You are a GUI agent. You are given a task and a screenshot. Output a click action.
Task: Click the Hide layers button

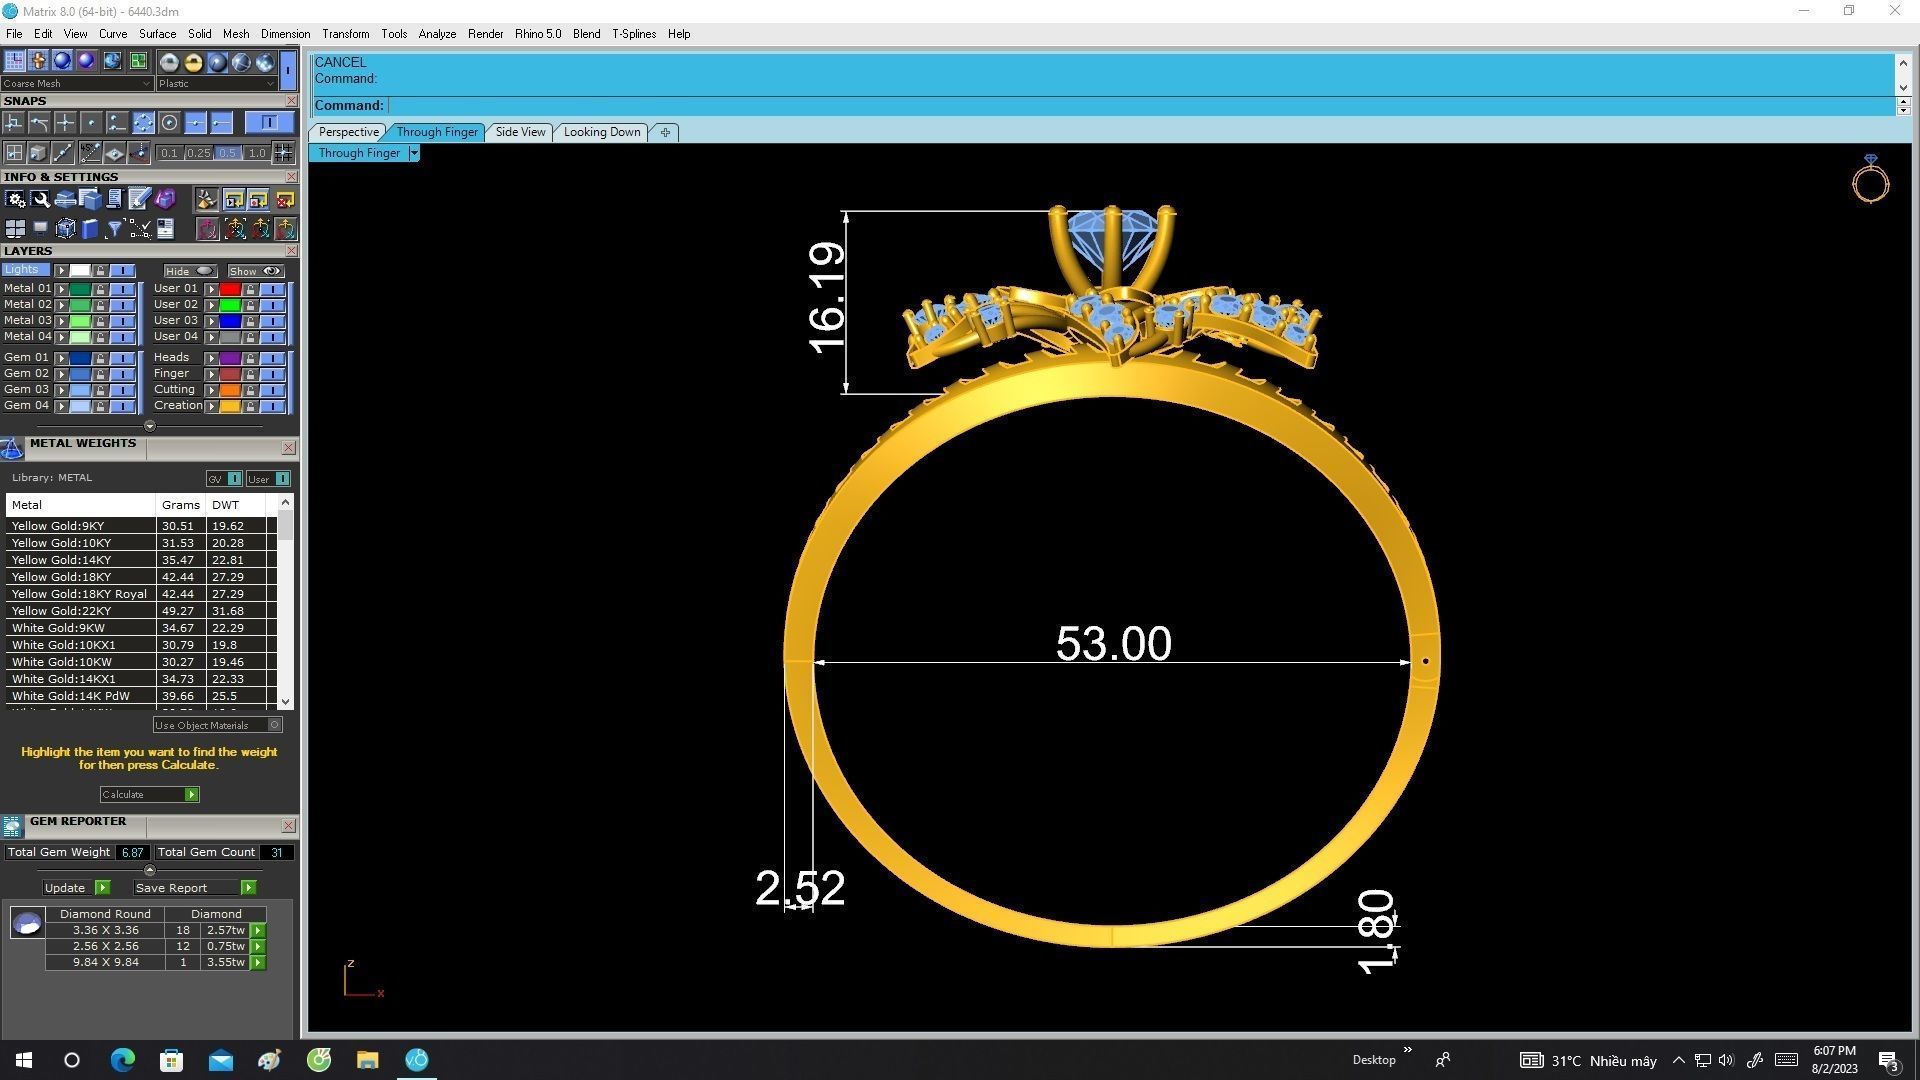click(x=190, y=271)
